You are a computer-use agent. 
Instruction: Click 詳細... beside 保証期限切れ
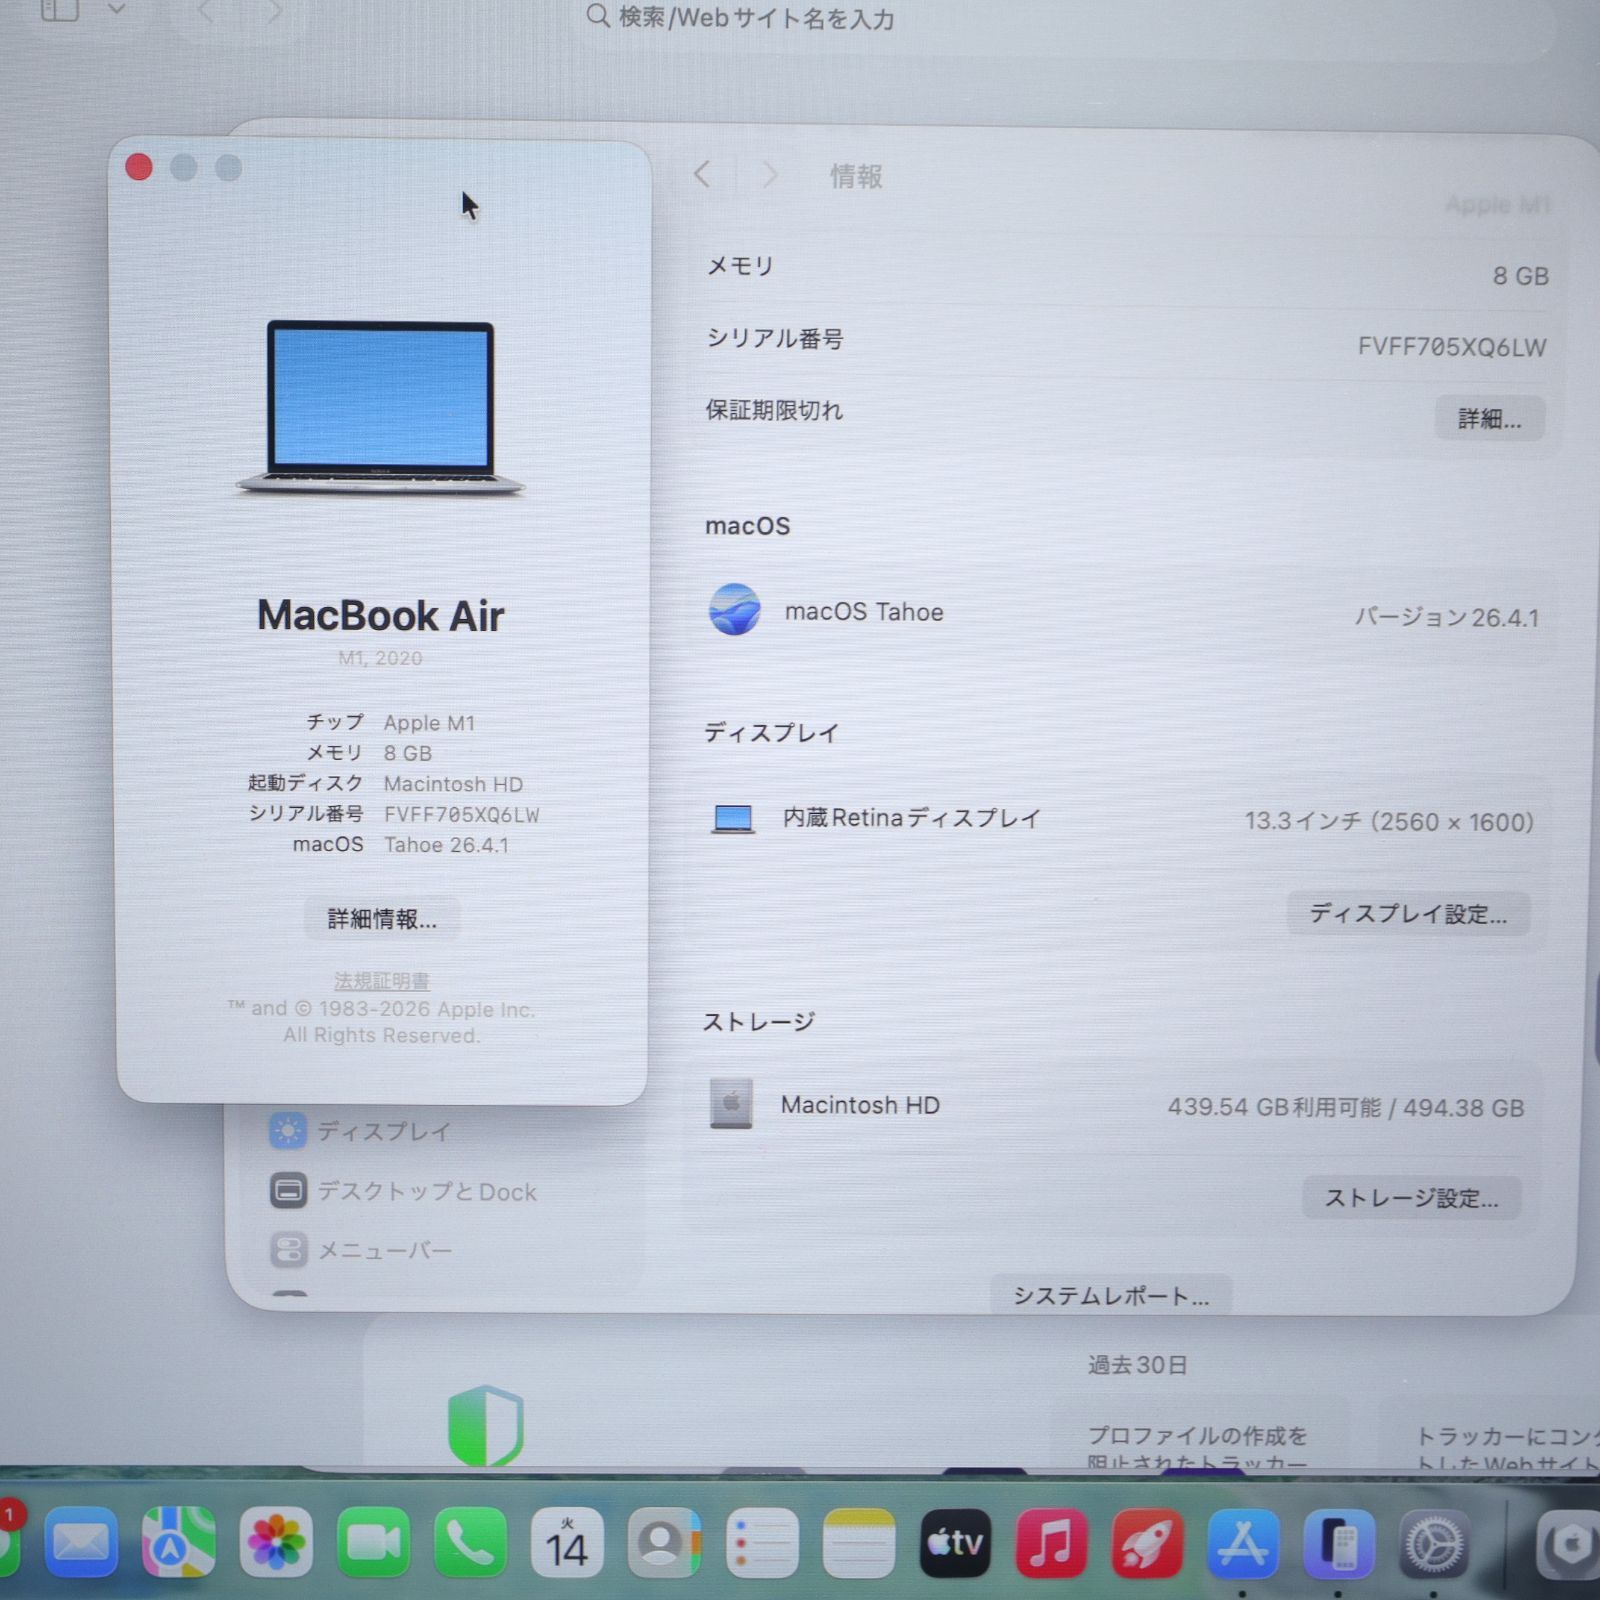coord(1489,418)
